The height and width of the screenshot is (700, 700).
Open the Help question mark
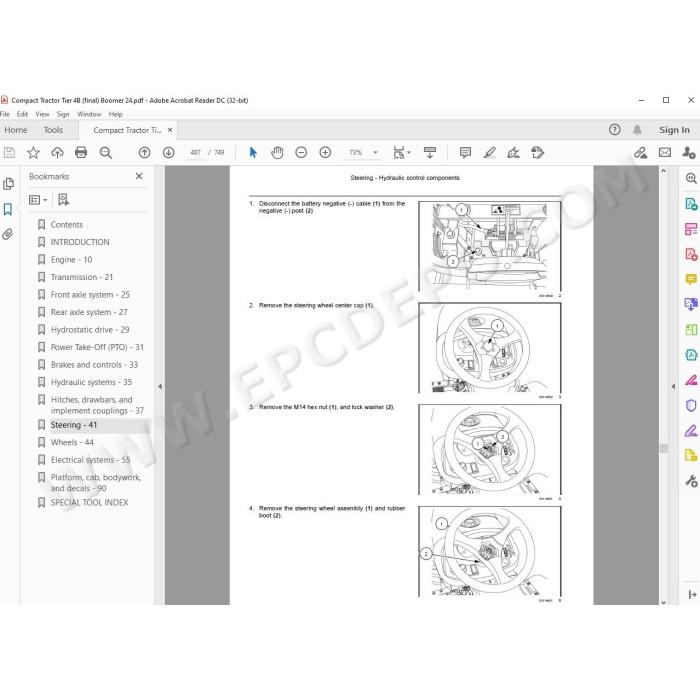[x=615, y=129]
